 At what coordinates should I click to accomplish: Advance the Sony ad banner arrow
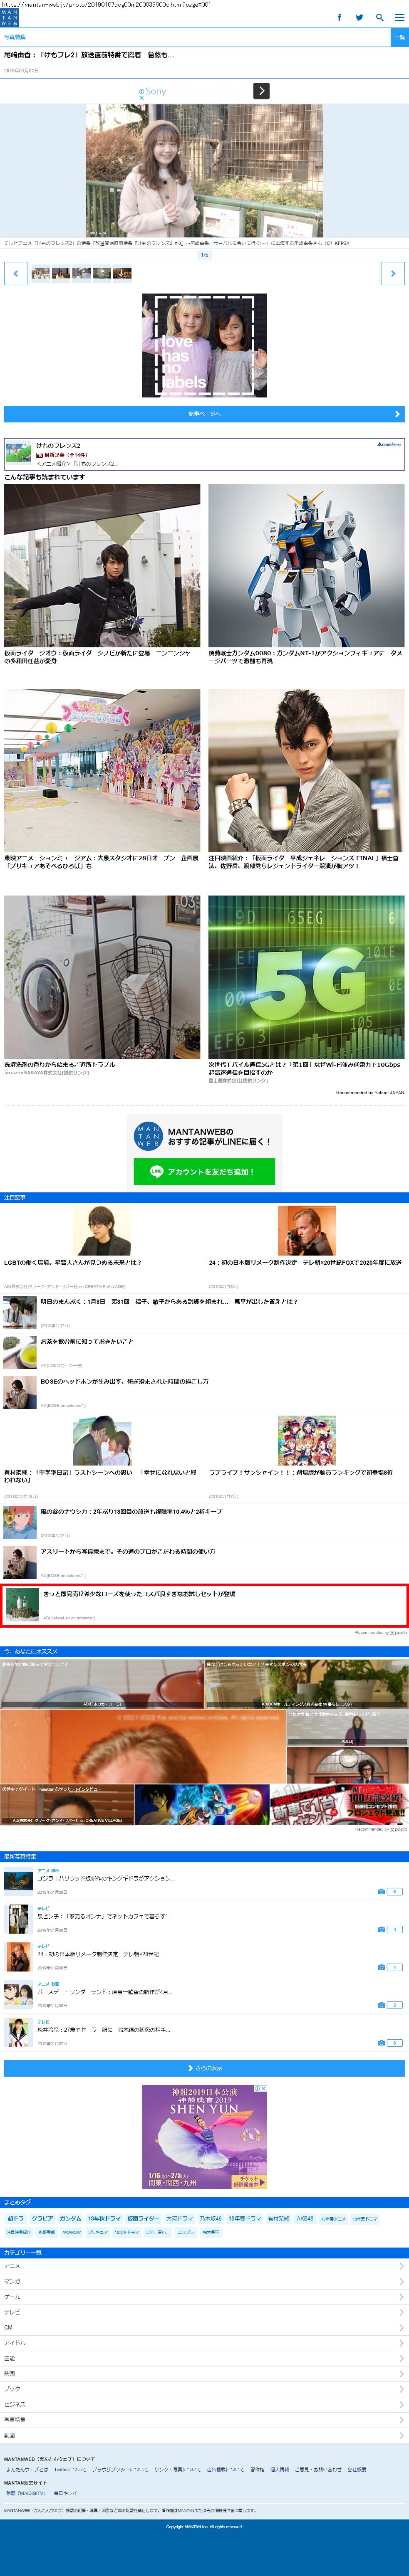pos(261,91)
